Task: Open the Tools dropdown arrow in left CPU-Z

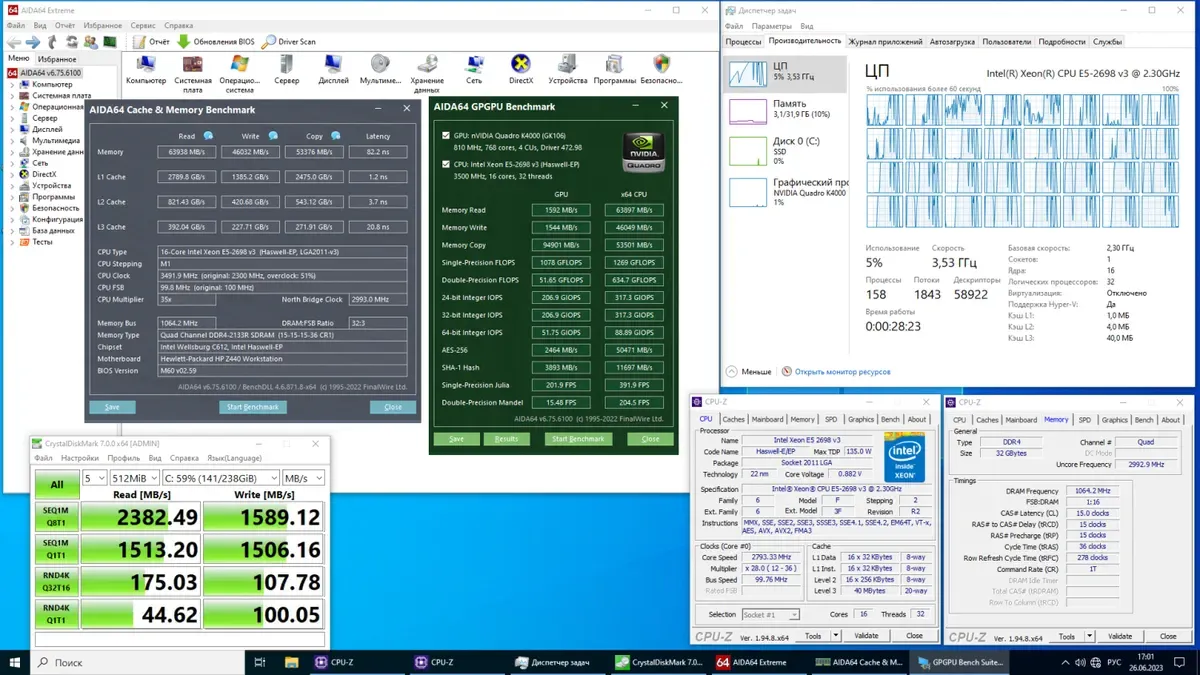Action: 838,636
